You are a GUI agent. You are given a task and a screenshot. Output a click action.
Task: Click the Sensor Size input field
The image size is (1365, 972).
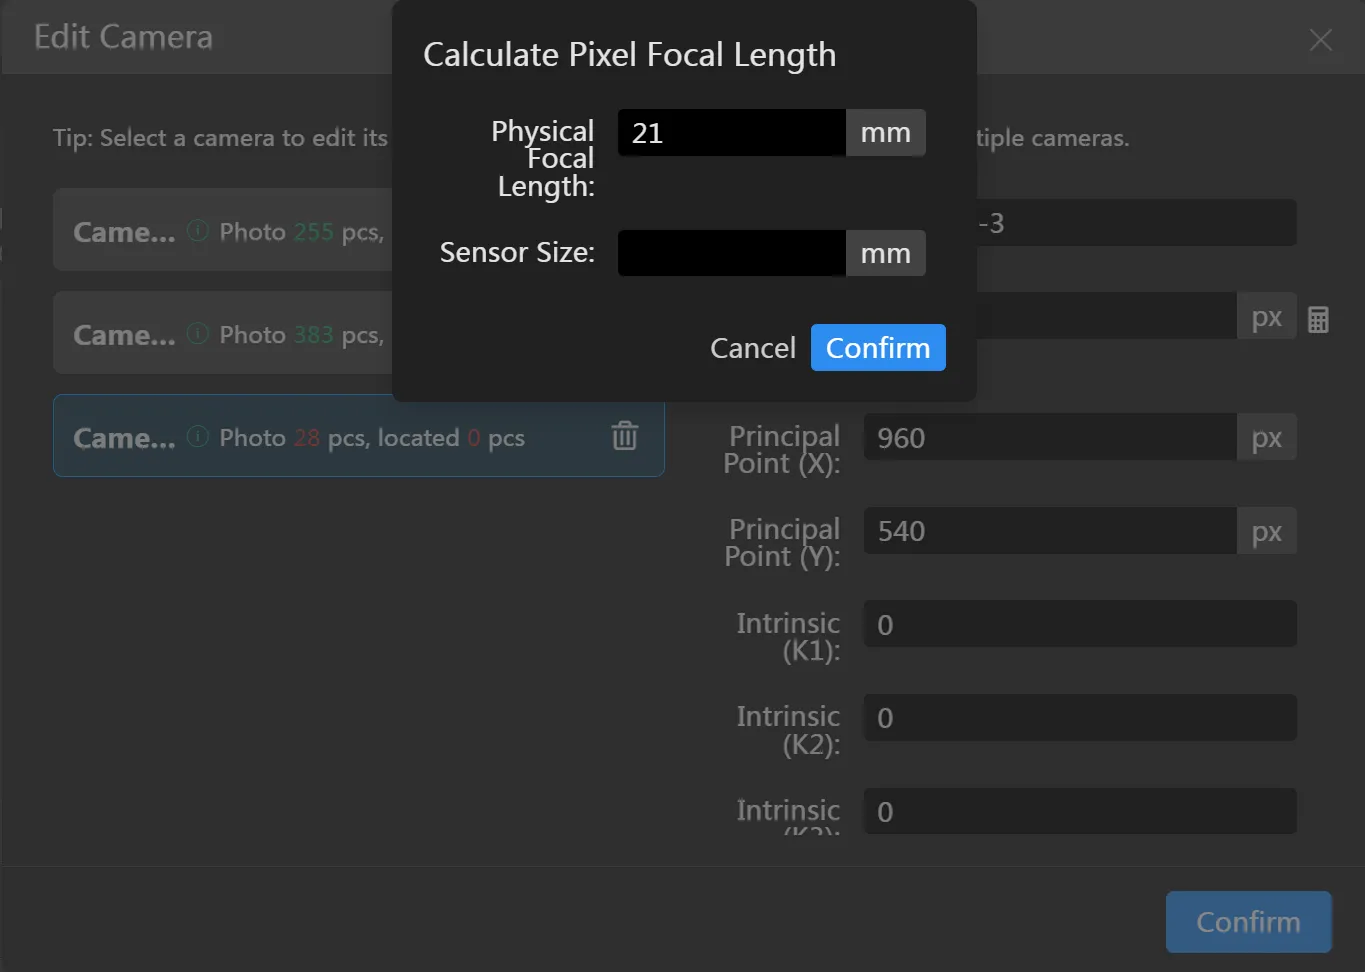[731, 254]
